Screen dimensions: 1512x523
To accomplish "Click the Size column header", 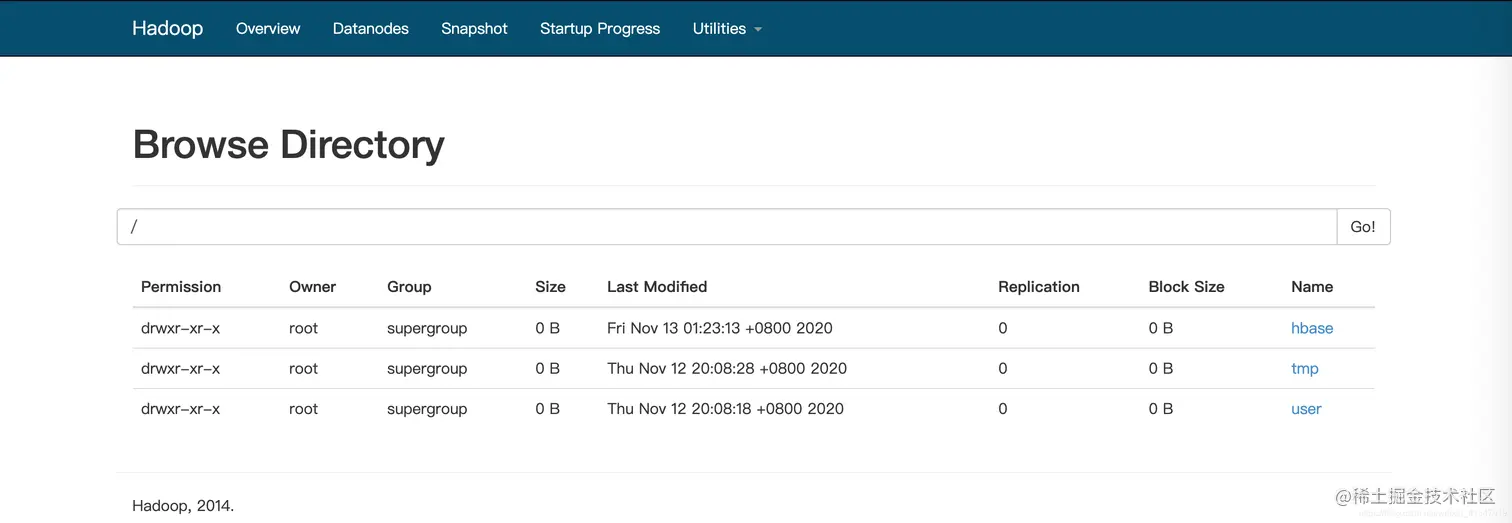I will point(550,286).
